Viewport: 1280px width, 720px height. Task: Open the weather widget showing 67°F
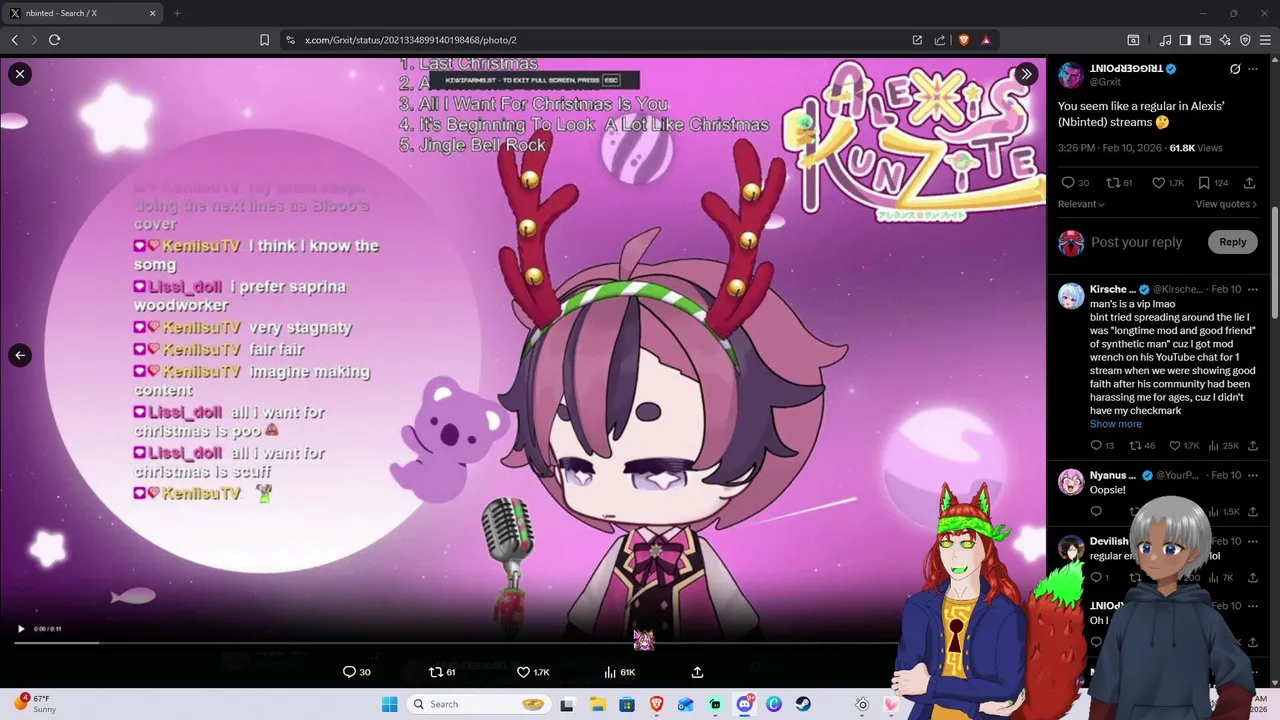(x=36, y=704)
